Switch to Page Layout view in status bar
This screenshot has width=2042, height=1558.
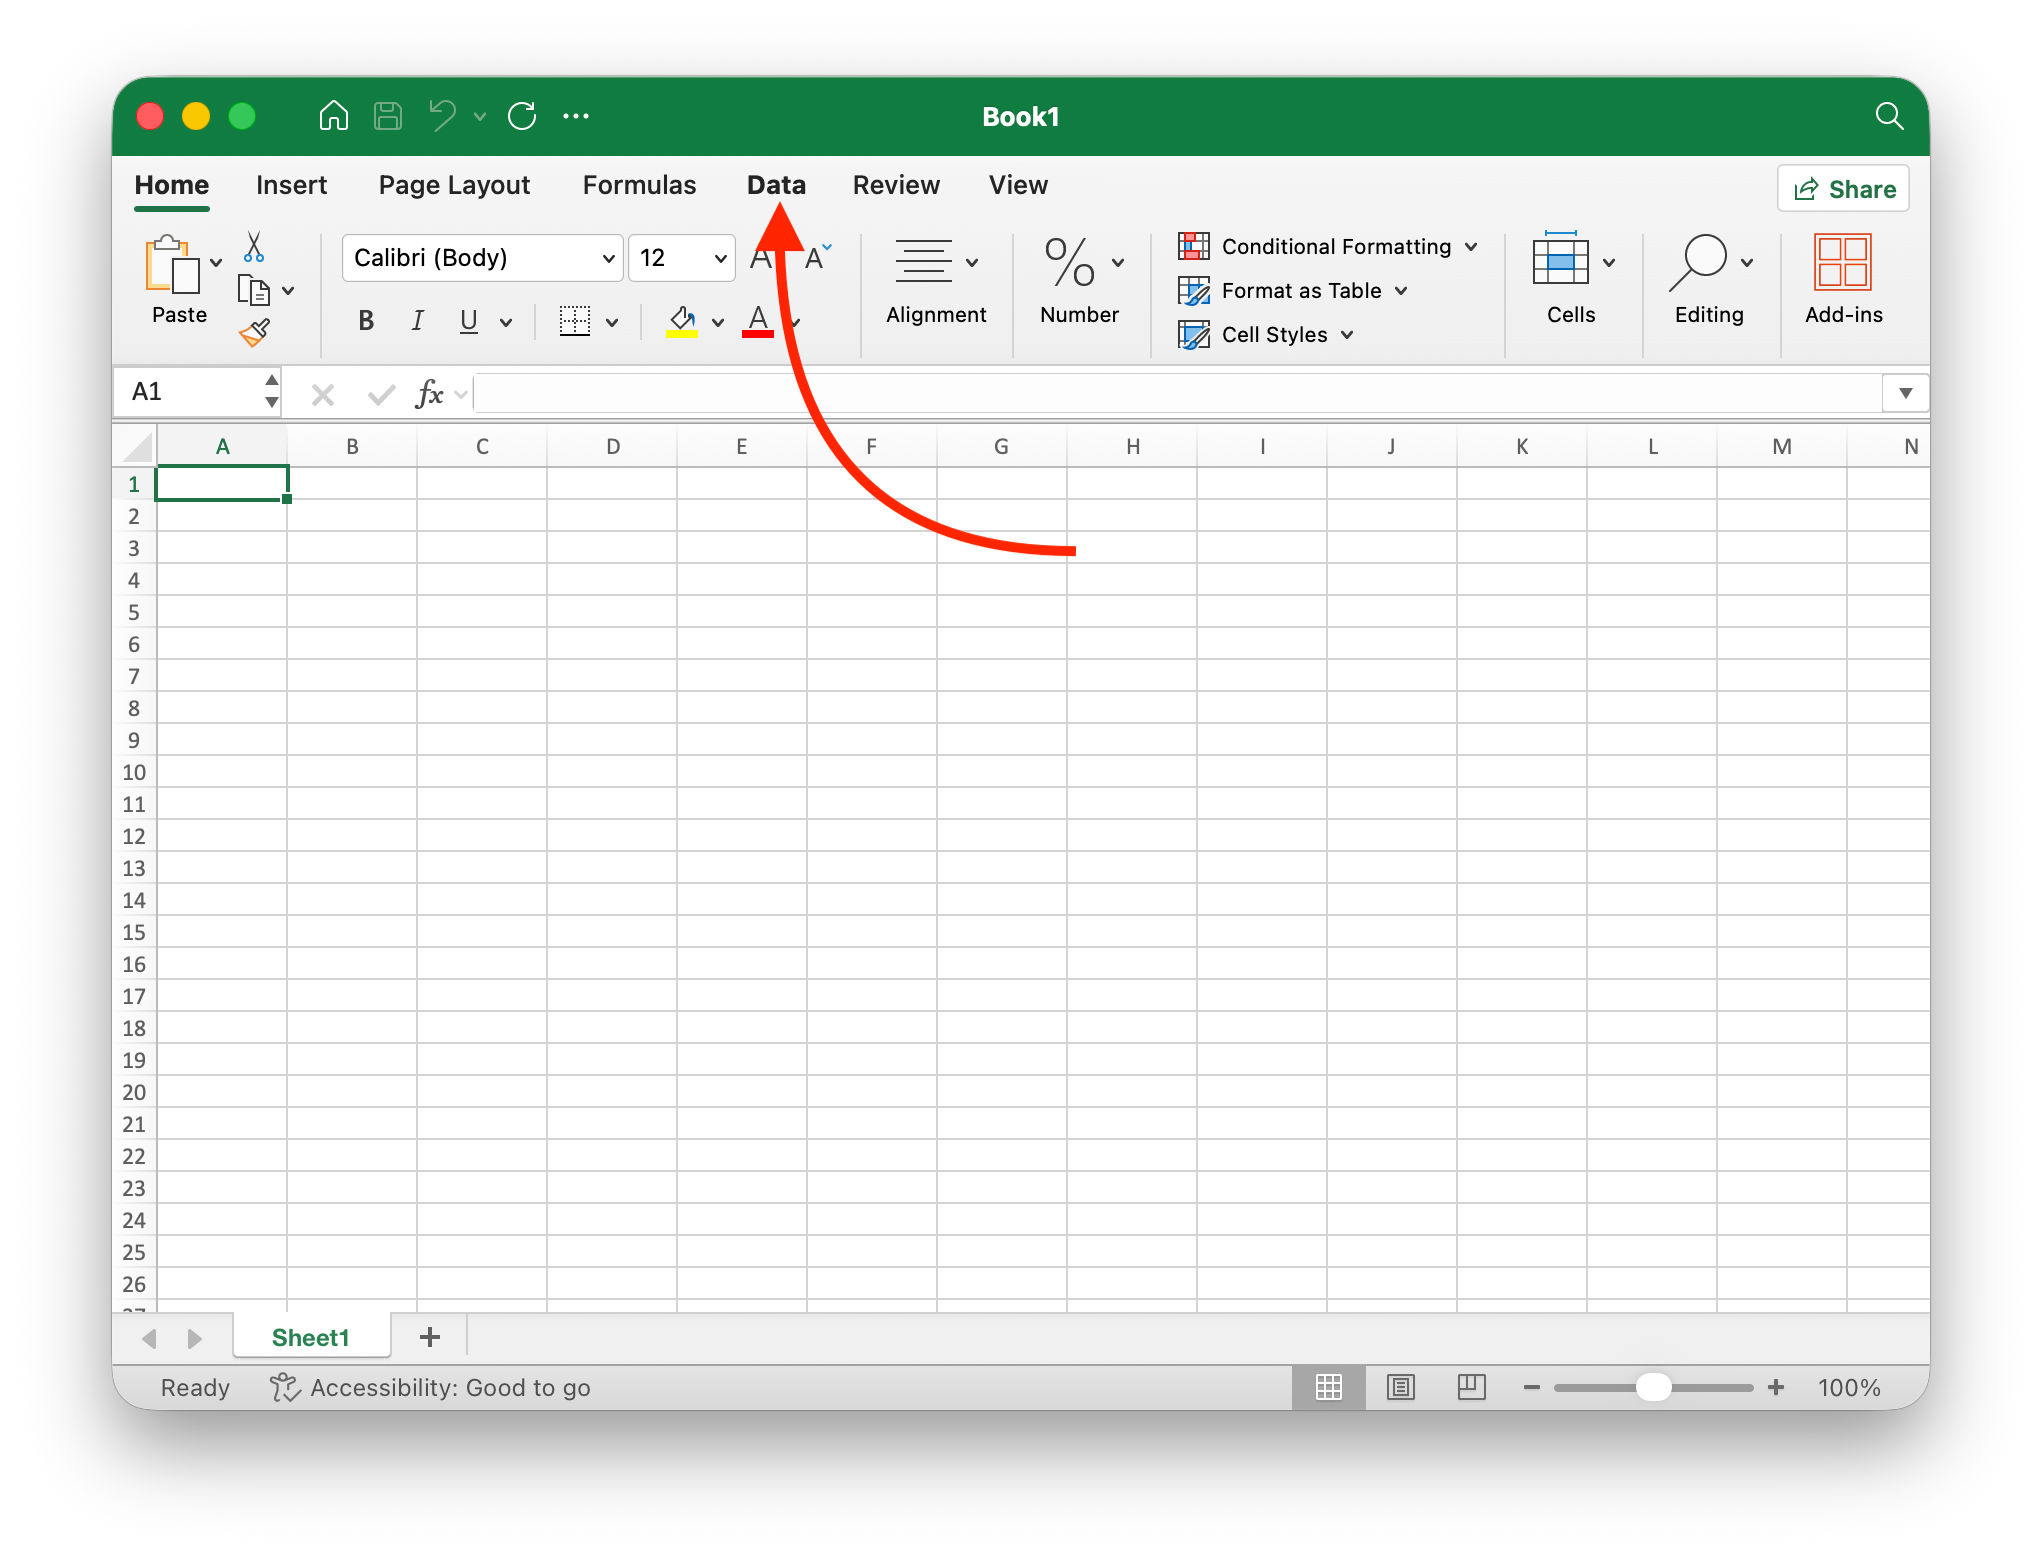click(x=1400, y=1387)
